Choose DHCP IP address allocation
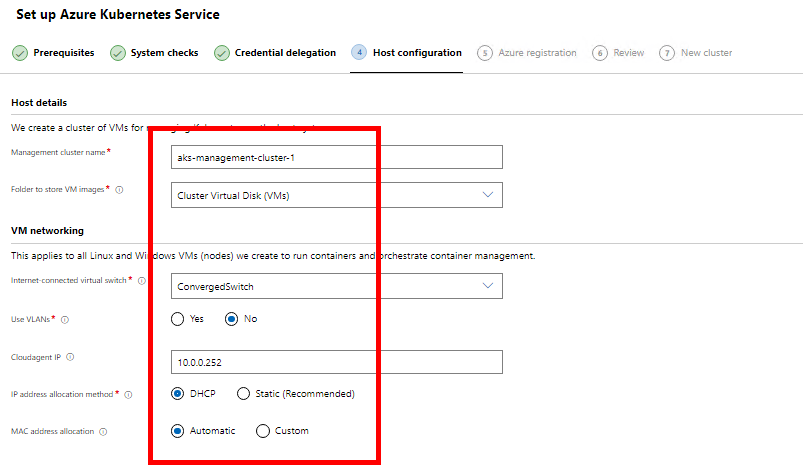Viewport: 803px width, 470px height. [177, 394]
